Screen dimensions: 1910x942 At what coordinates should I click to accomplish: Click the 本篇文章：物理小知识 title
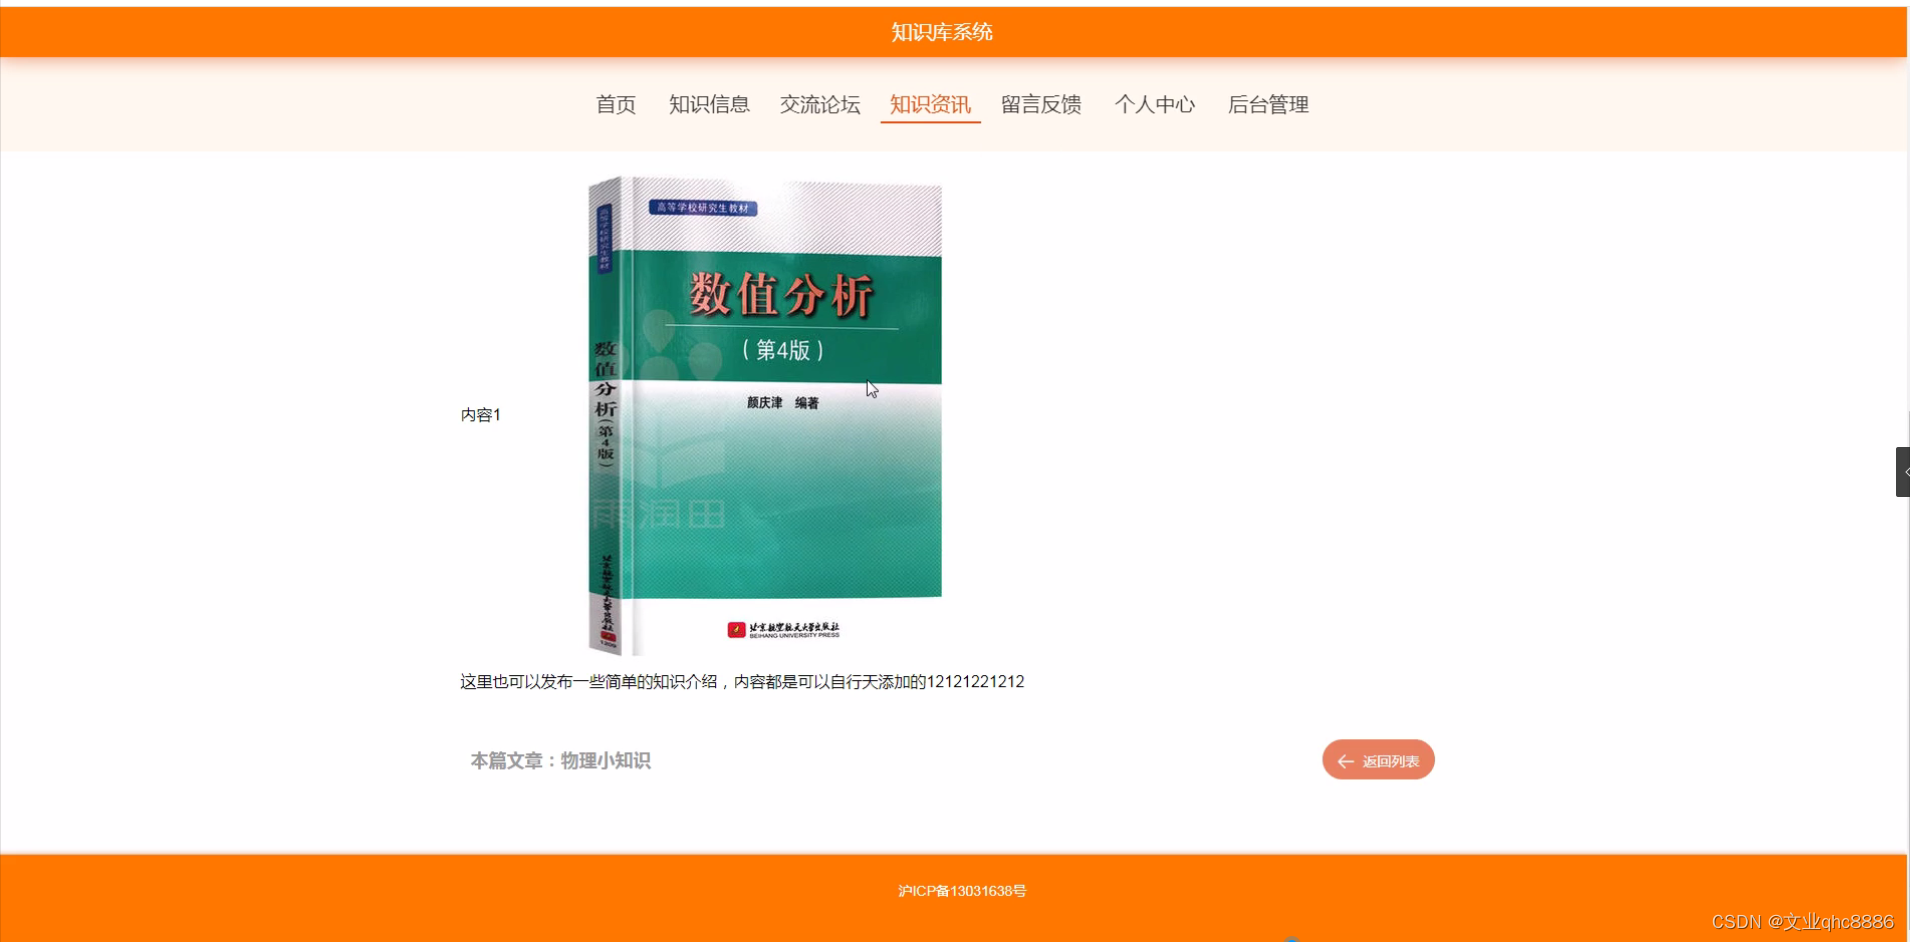click(560, 761)
